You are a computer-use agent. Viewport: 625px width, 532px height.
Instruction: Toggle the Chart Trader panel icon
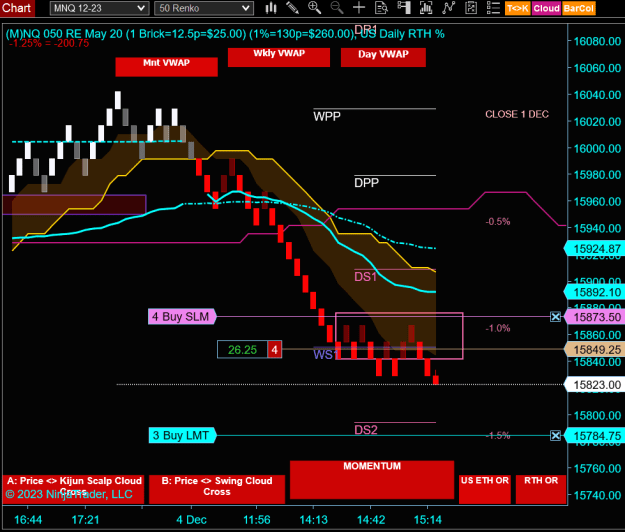[x=403, y=8]
